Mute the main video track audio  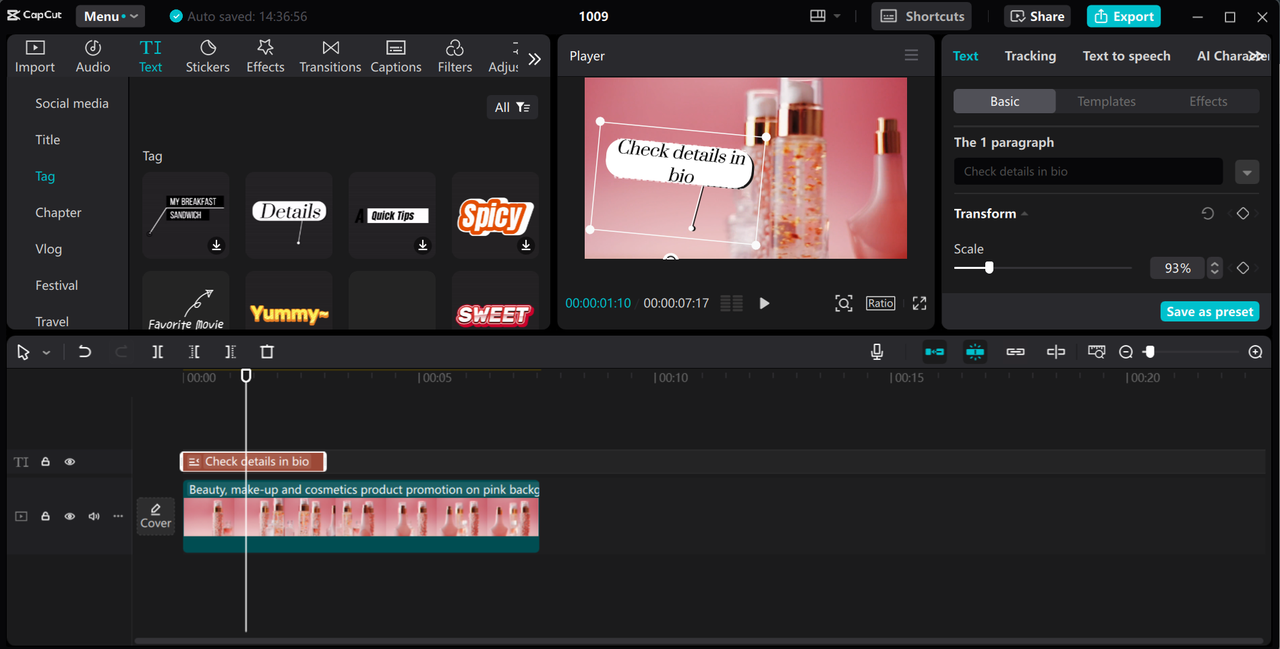[x=94, y=517]
